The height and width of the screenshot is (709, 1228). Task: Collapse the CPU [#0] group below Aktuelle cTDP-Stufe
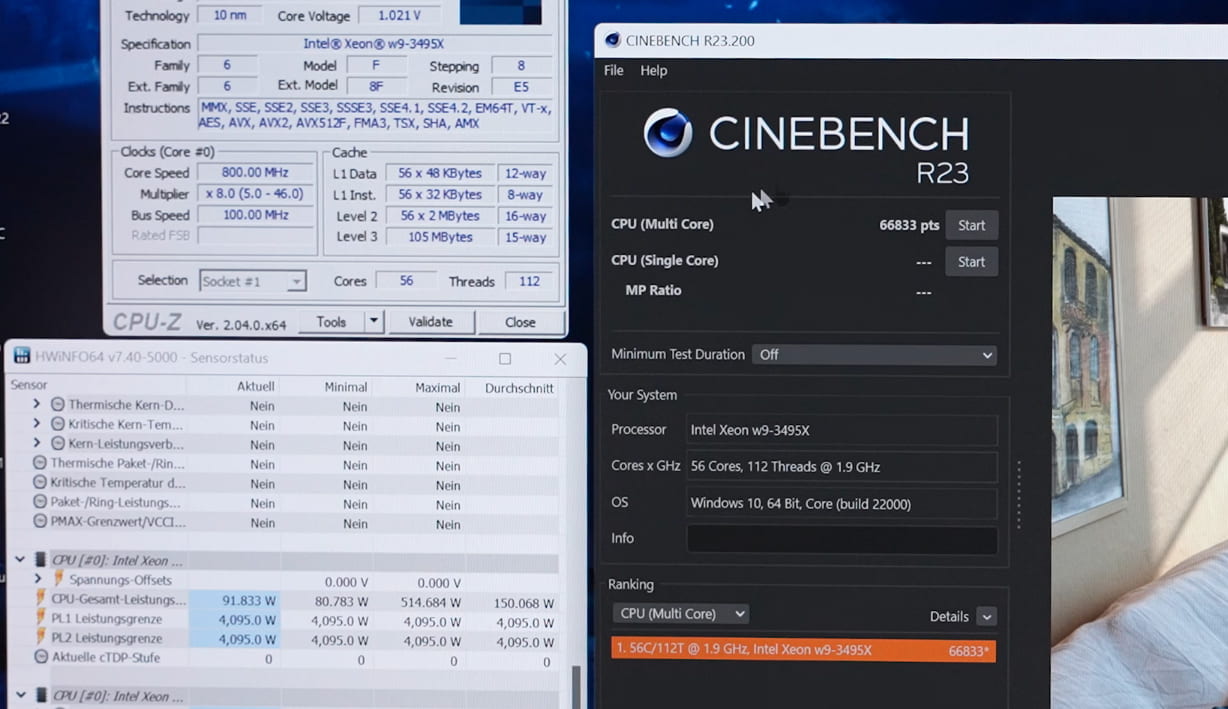(20, 696)
